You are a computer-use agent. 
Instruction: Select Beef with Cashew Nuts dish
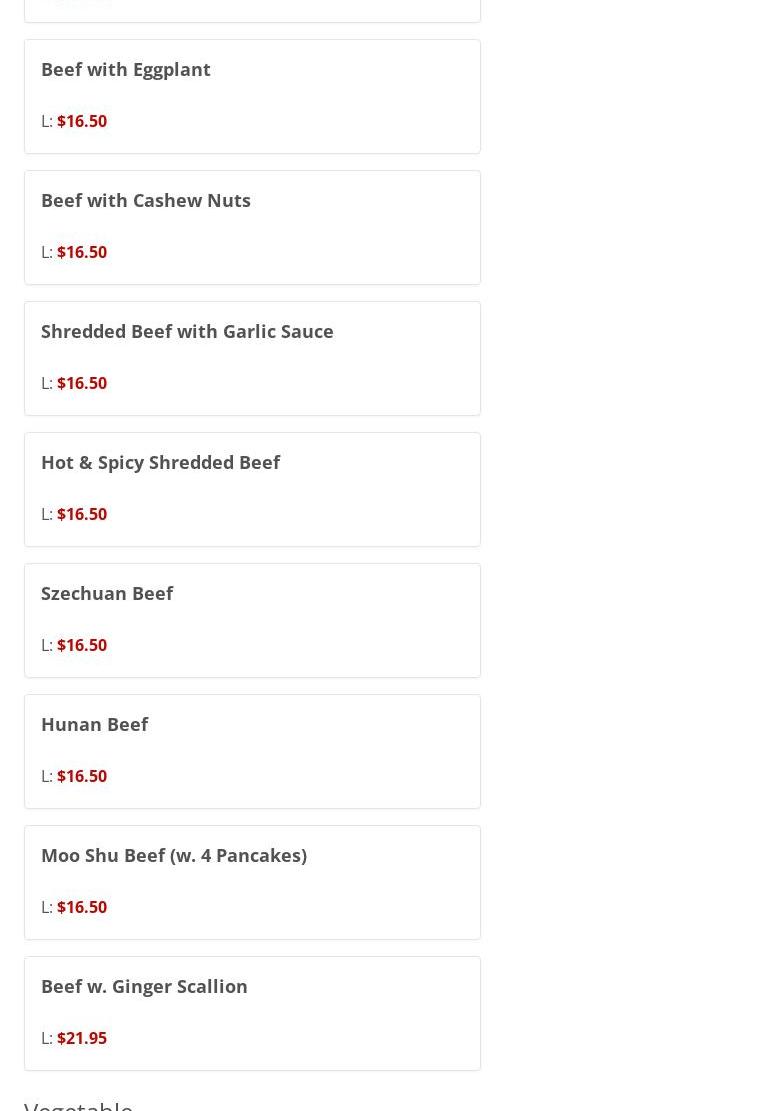point(146,200)
